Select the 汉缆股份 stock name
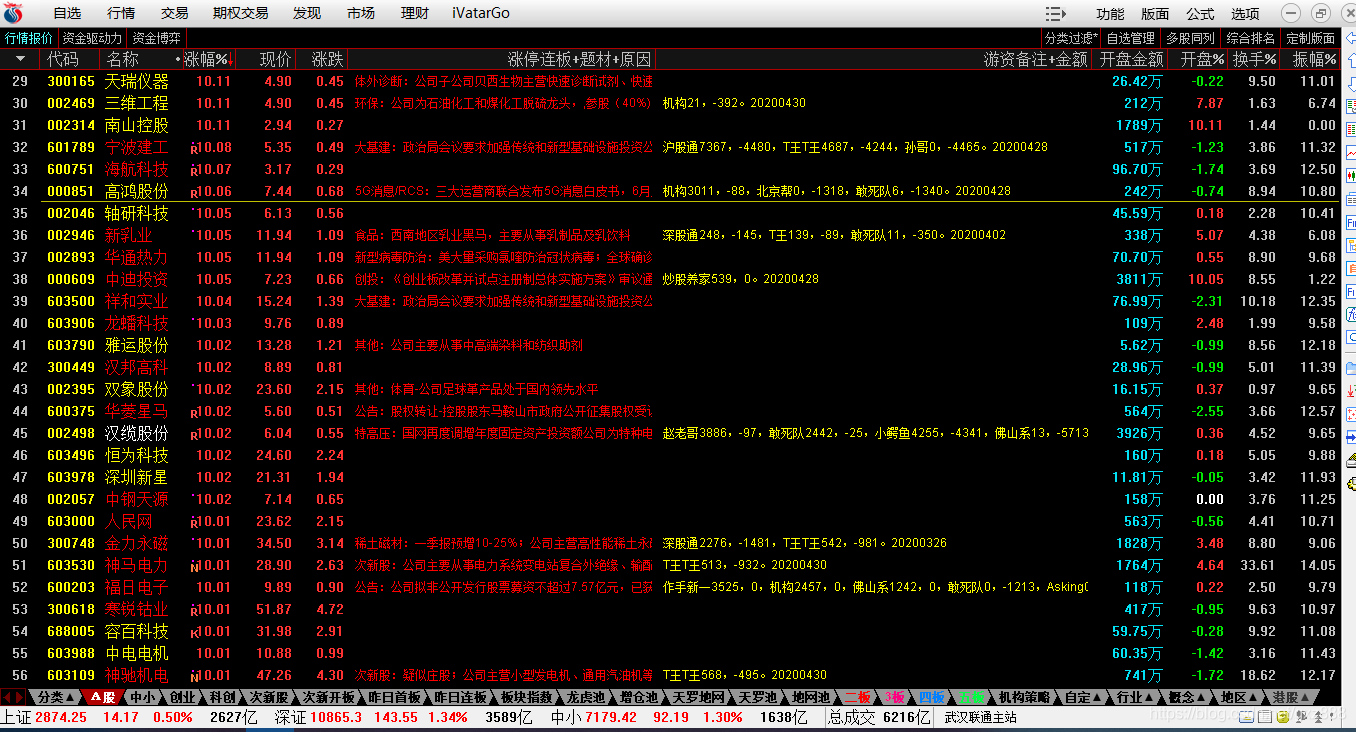 (x=137, y=433)
